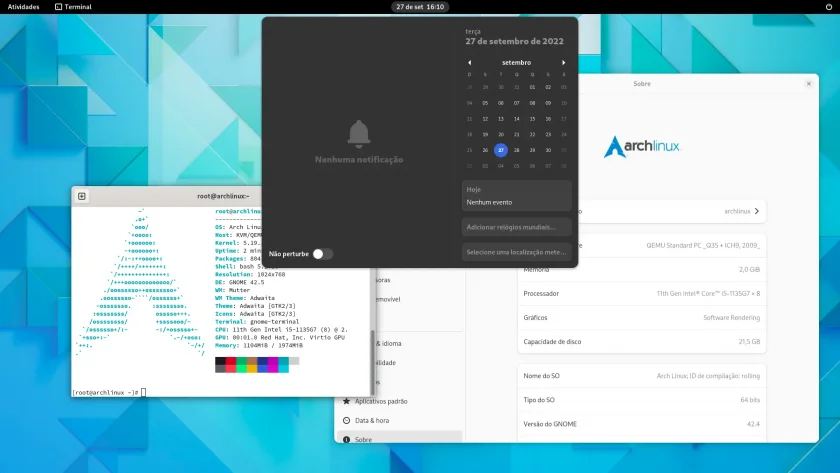Click the Versão do GNOME row
This screenshot has width=840, height=473.
coord(642,424)
